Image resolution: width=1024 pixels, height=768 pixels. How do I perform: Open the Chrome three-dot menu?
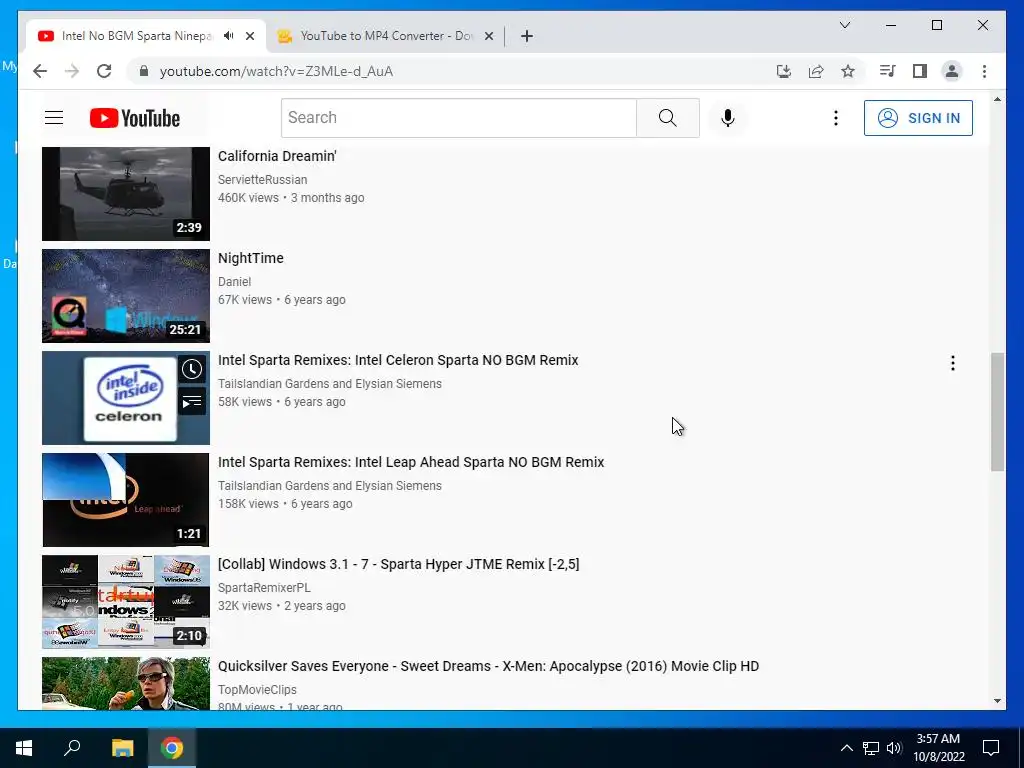click(984, 71)
